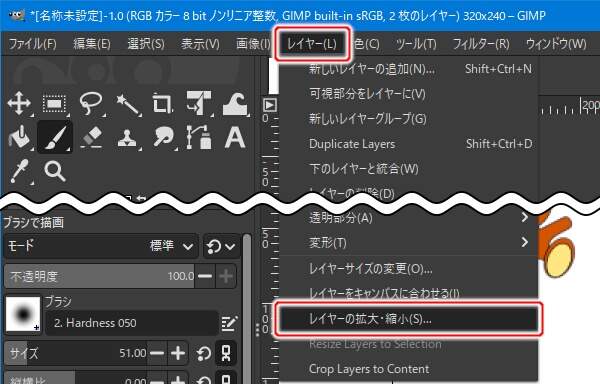Open the フィルター(R) menu
Screen dimensions: 600x384
click(x=481, y=44)
